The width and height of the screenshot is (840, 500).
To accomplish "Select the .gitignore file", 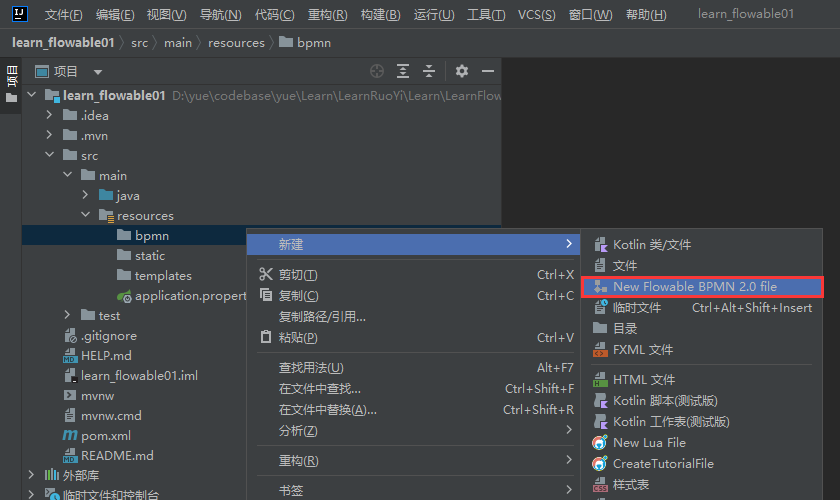I will [109, 336].
